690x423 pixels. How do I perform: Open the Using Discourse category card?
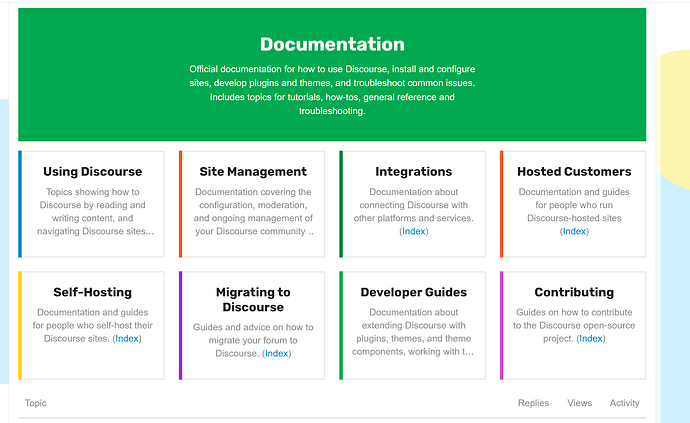pos(92,204)
